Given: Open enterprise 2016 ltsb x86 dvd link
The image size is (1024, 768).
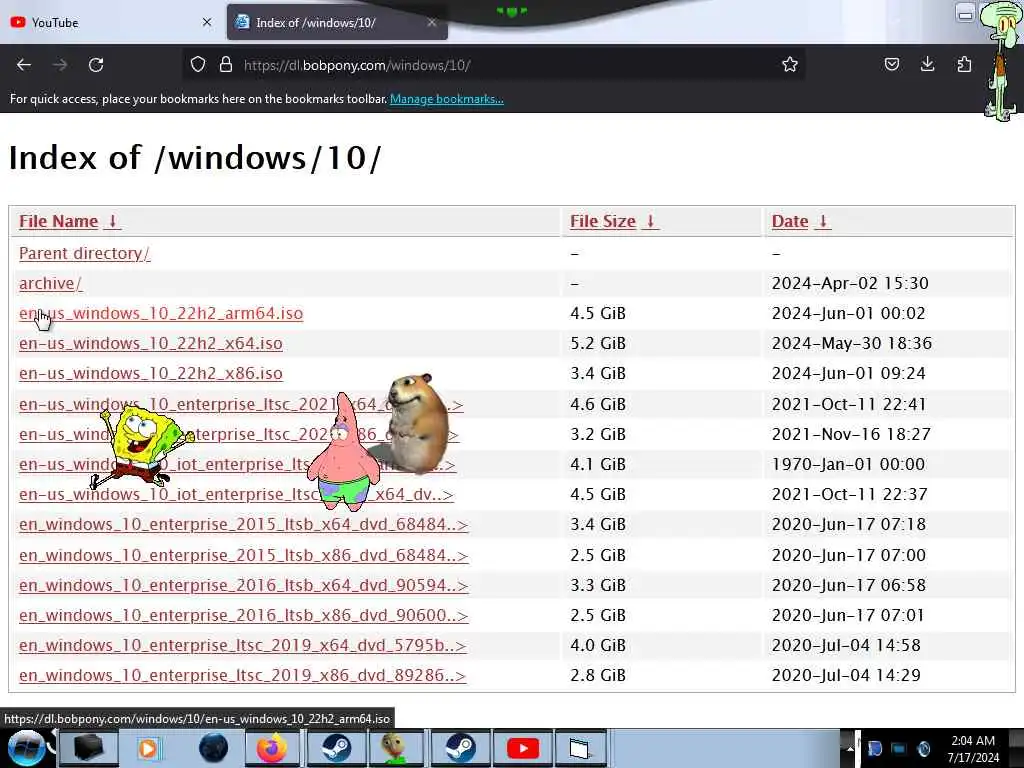Looking at the screenshot, I should click(244, 615).
